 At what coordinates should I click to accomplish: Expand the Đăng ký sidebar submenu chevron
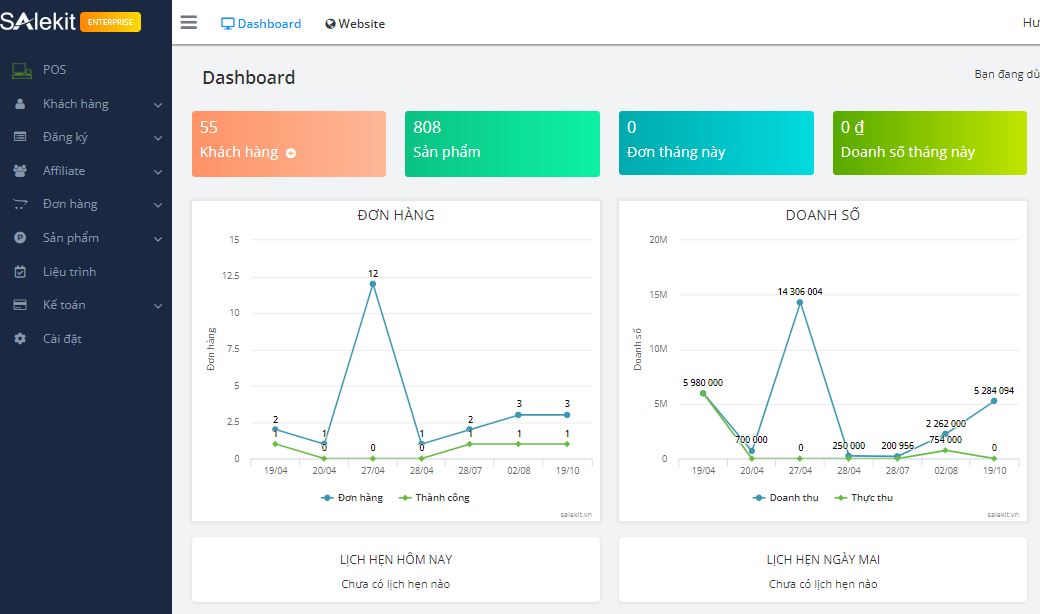coord(158,138)
